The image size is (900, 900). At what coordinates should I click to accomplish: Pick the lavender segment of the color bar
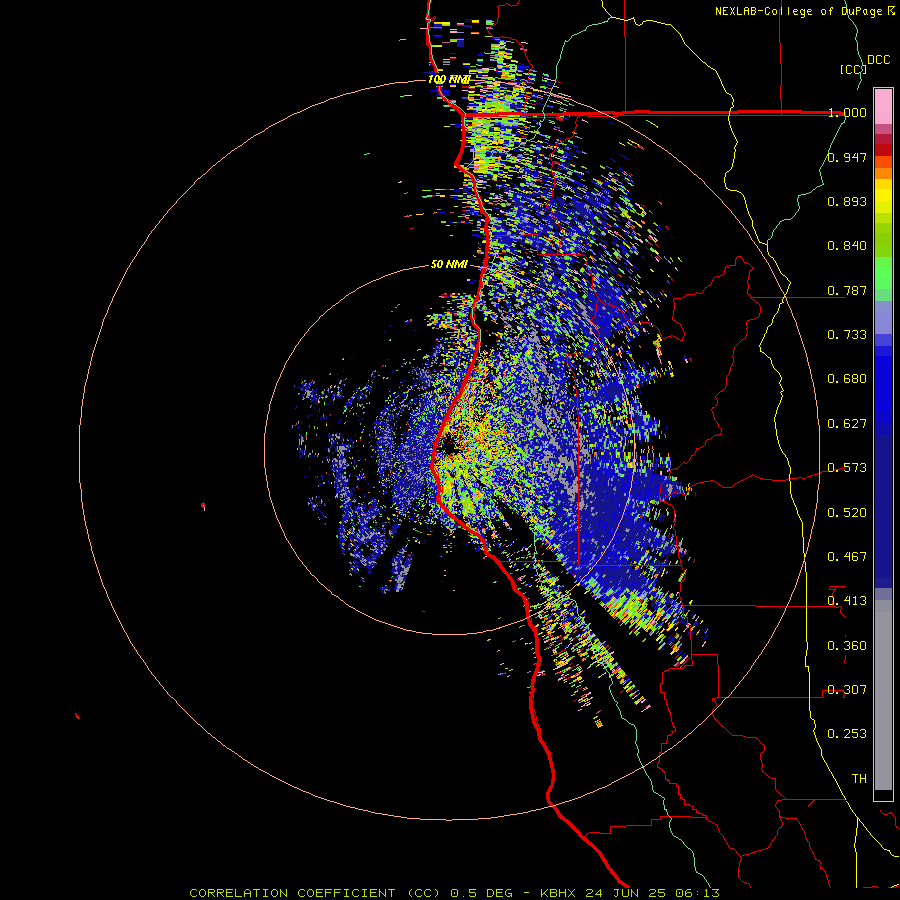click(883, 319)
